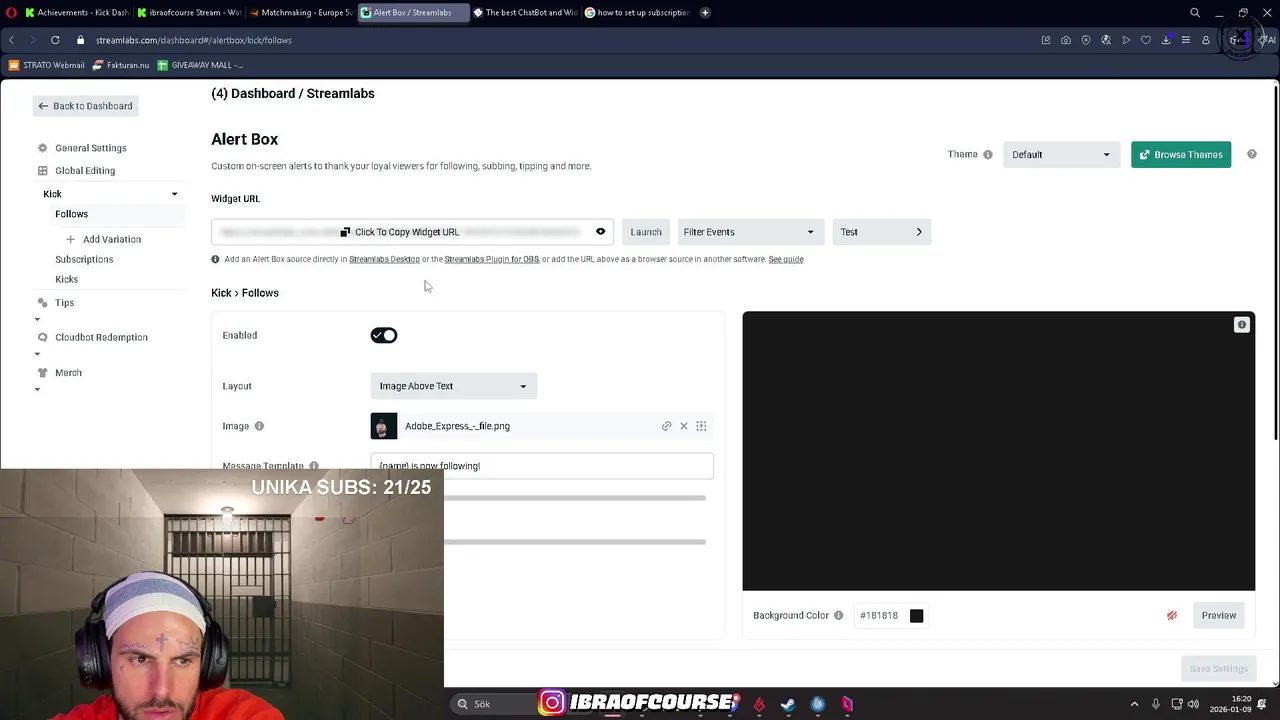Click the red muted sound icon near Preview

coord(1172,615)
